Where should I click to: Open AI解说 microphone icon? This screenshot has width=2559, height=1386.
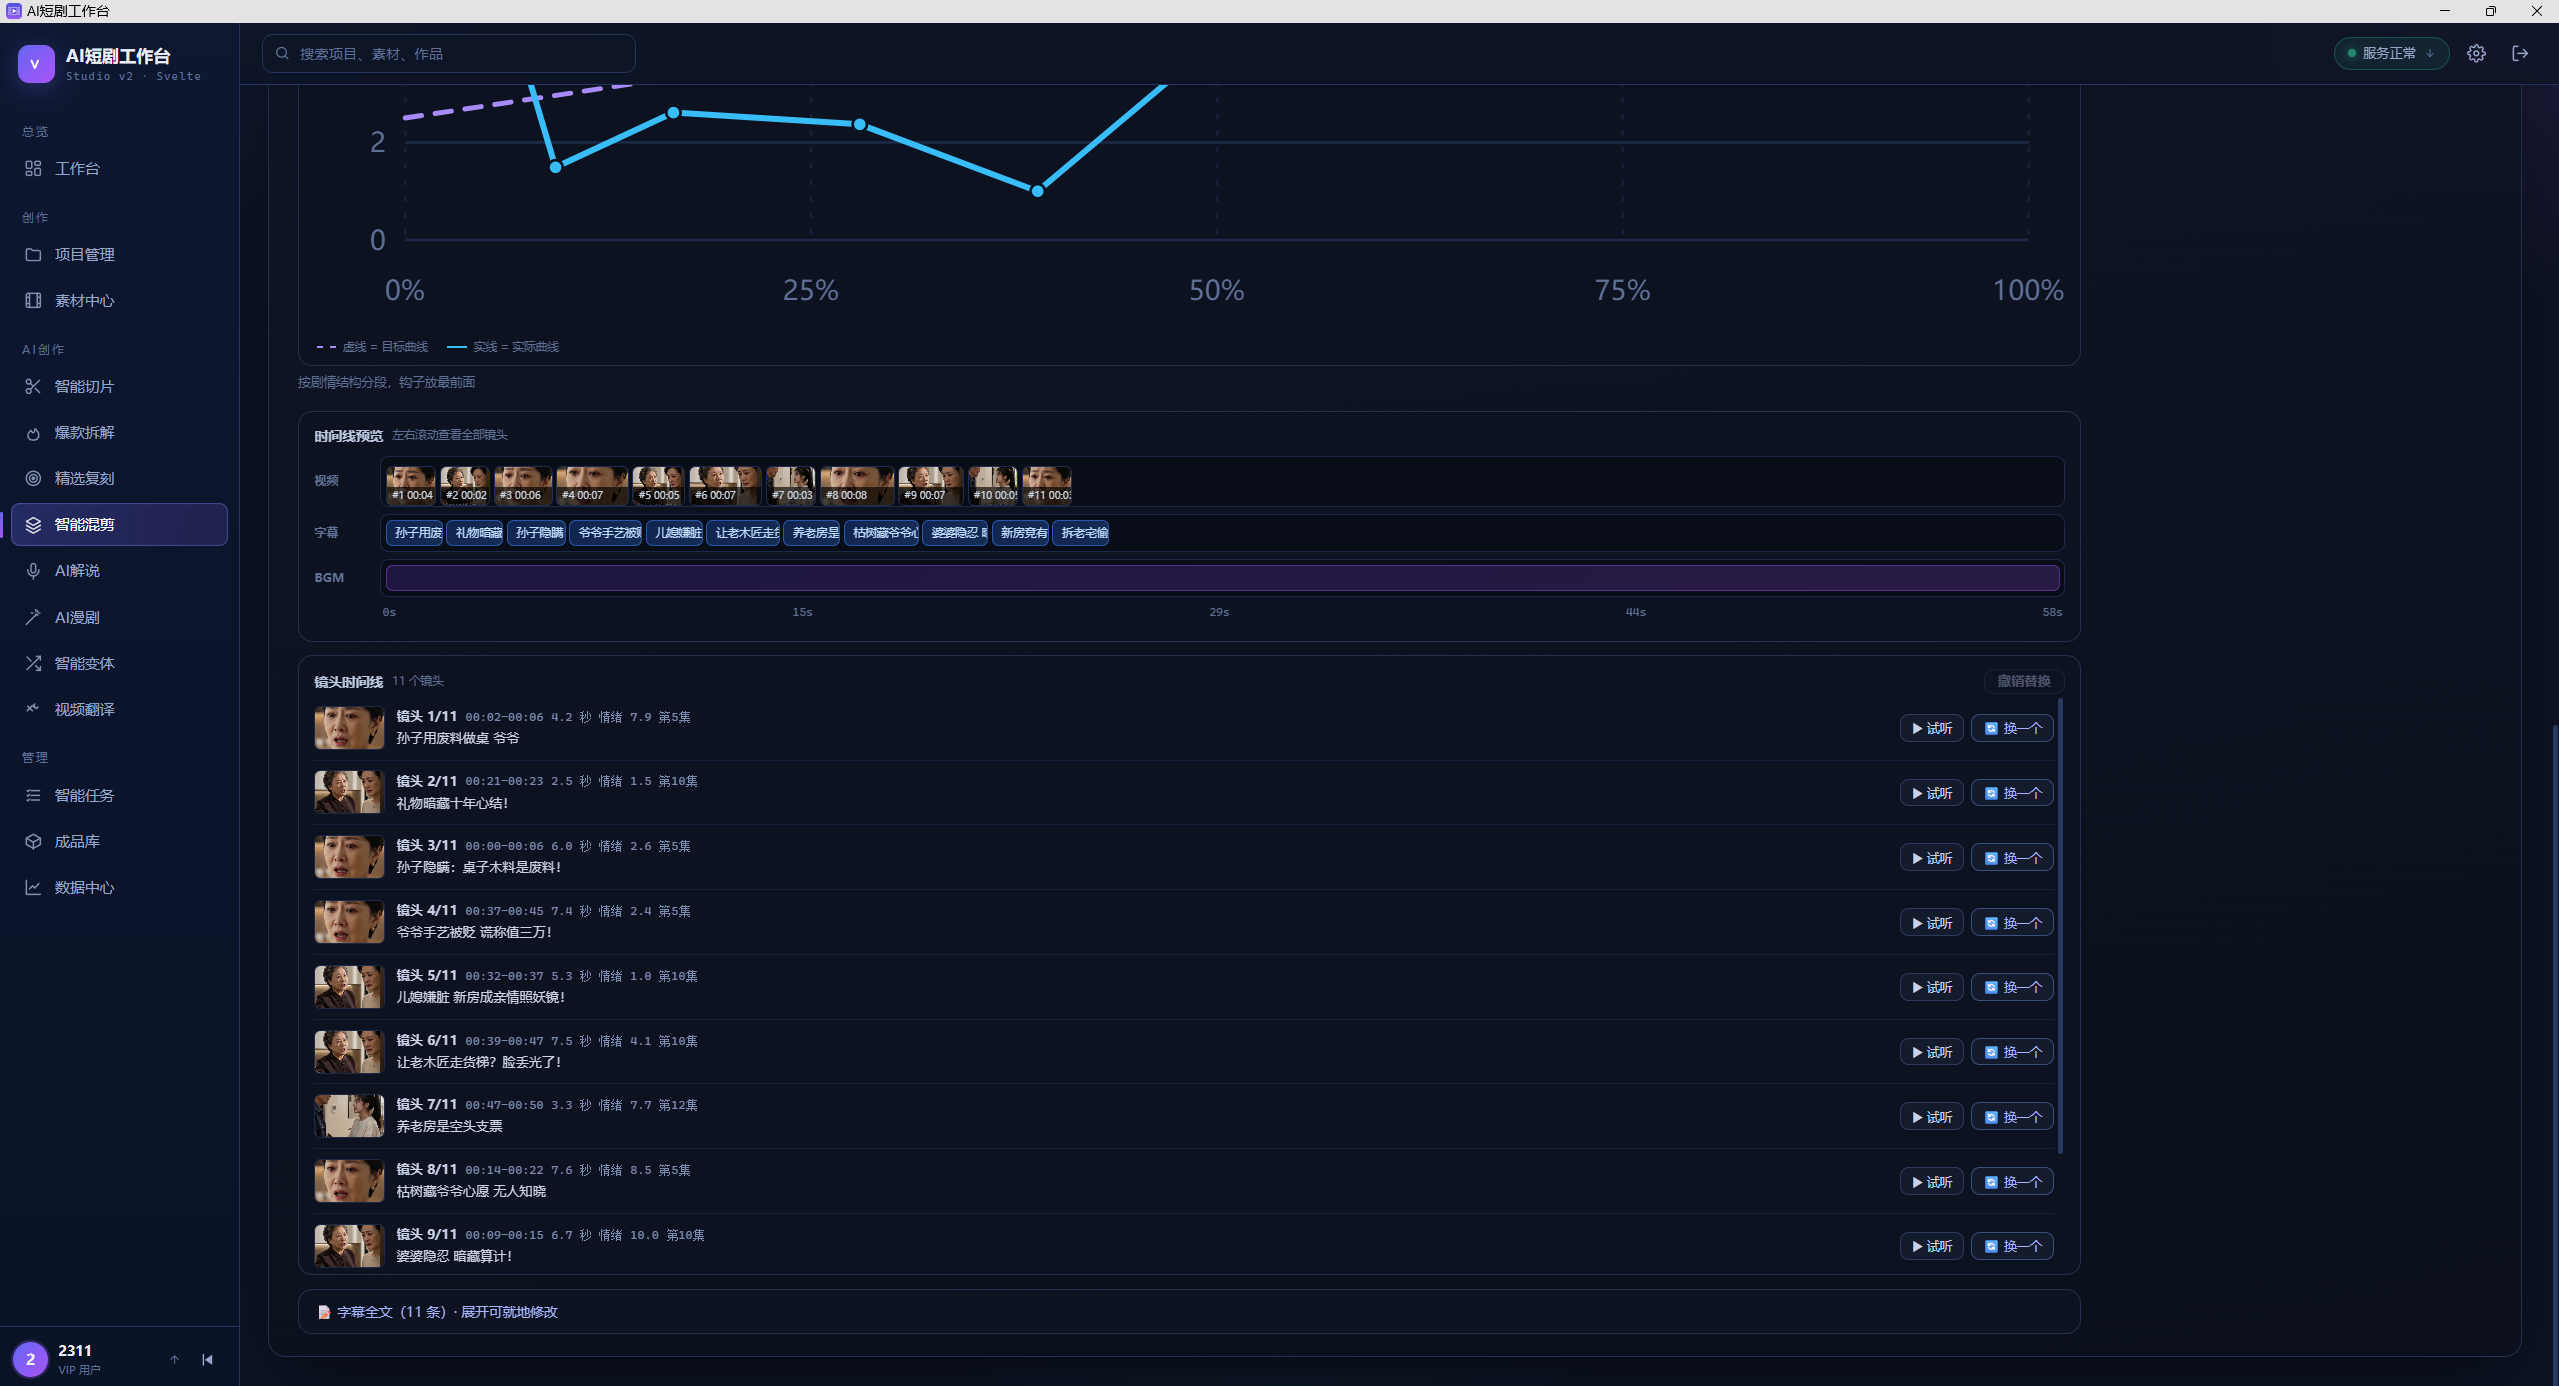point(33,570)
